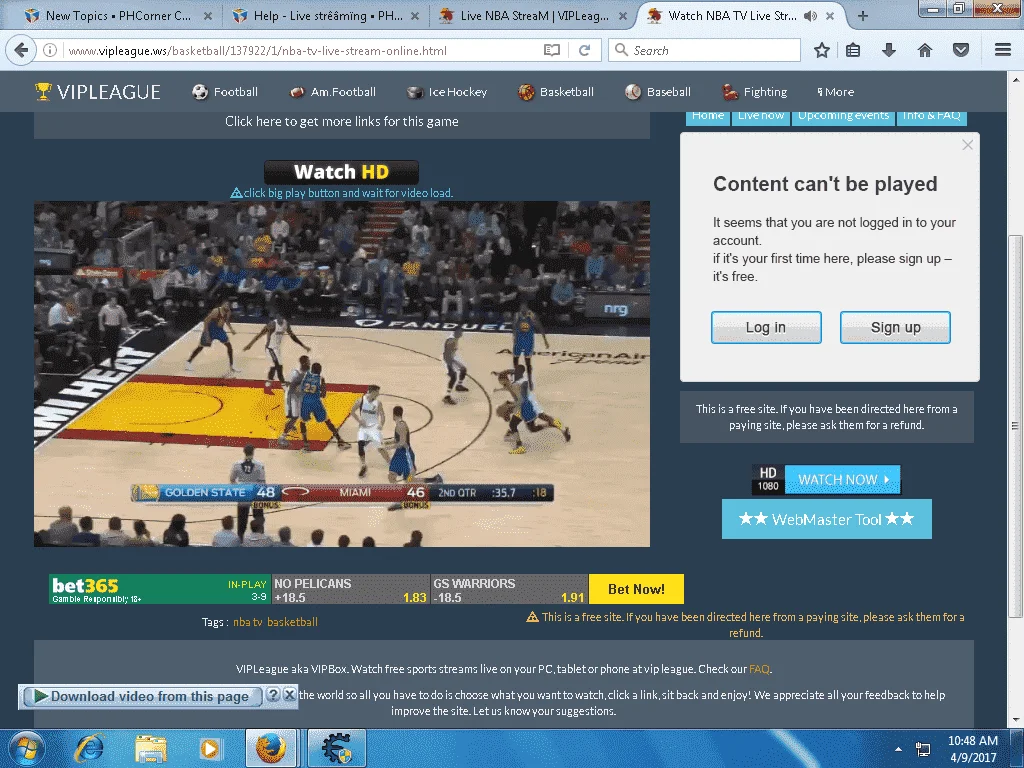
Task: Mute audio on Watch NBA TV tab
Action: point(810,16)
